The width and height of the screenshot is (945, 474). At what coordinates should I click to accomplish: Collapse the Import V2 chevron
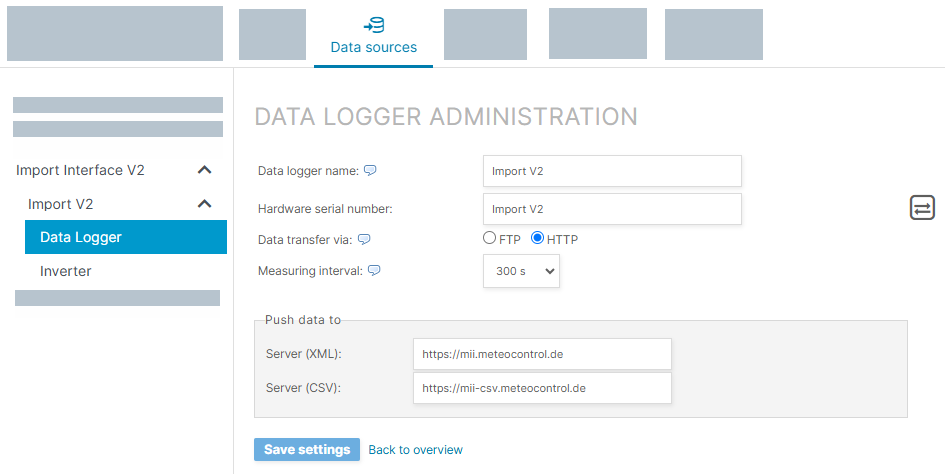click(x=204, y=204)
